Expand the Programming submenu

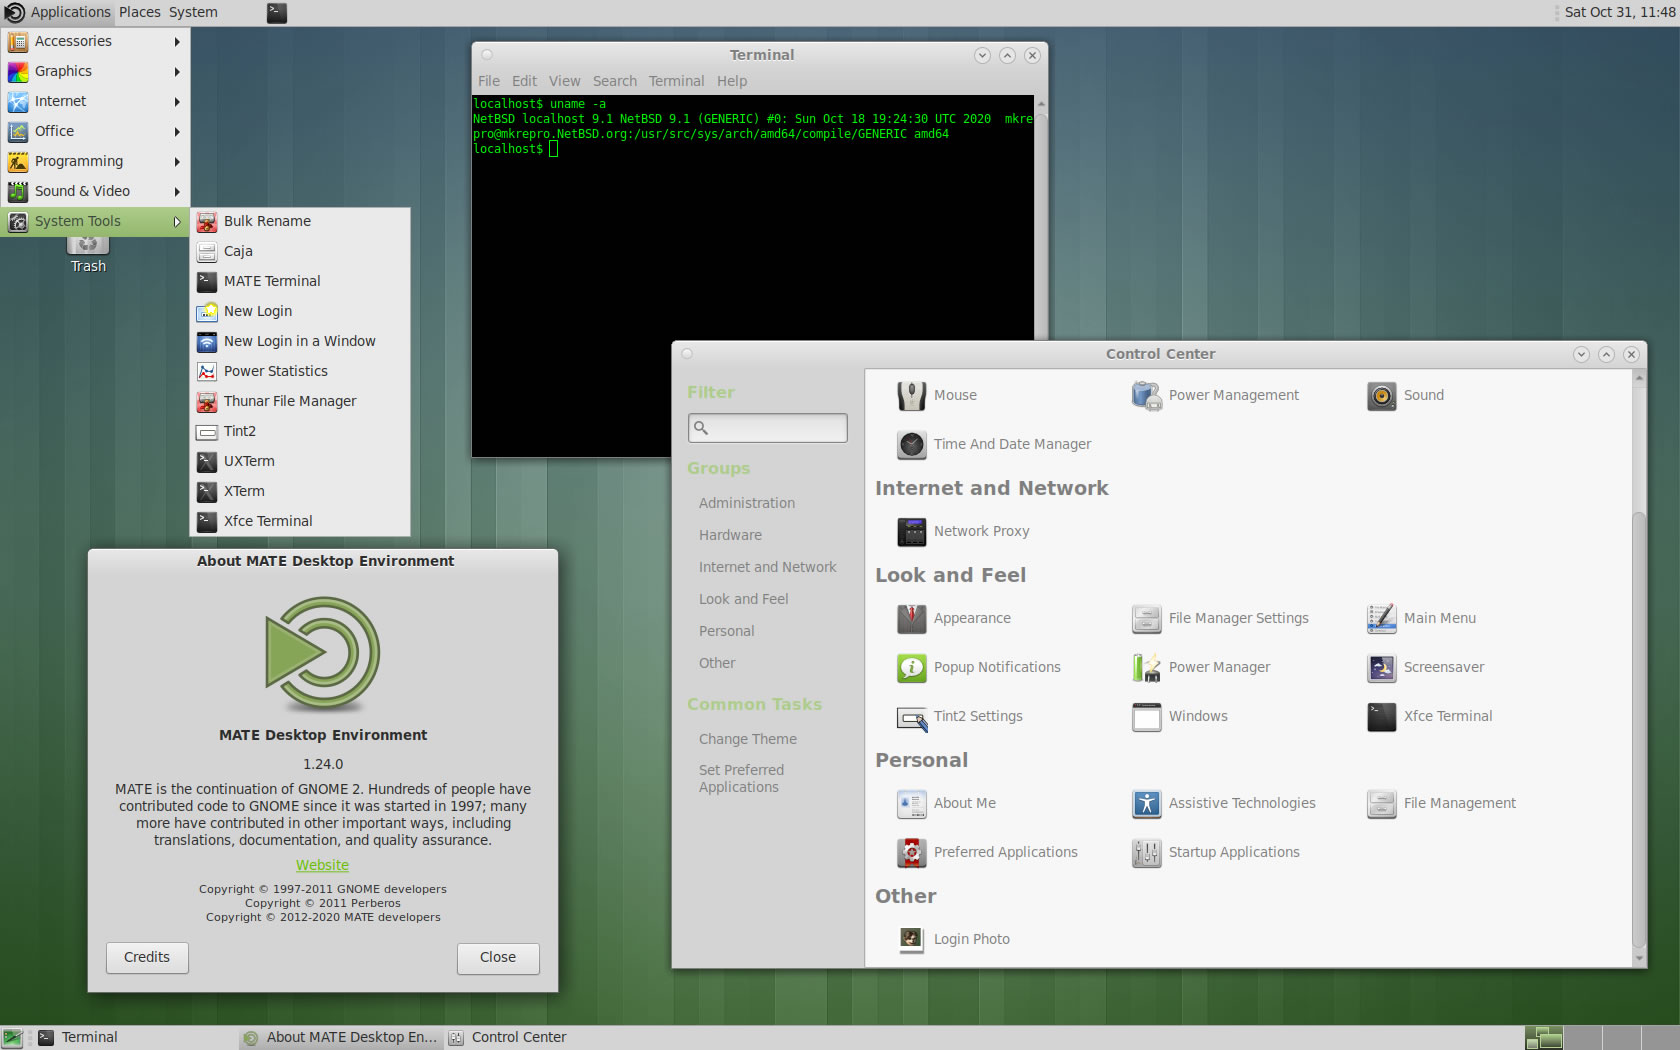click(95, 162)
